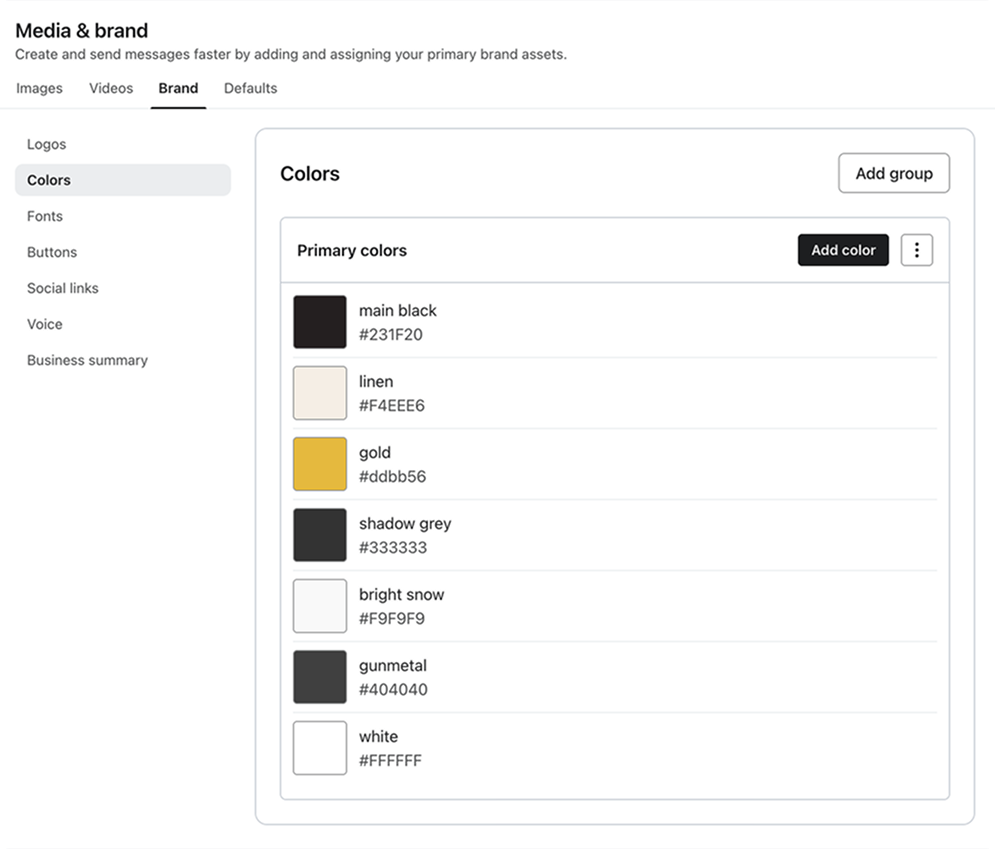Switch to the Images tab
The height and width of the screenshot is (849, 995).
(39, 88)
